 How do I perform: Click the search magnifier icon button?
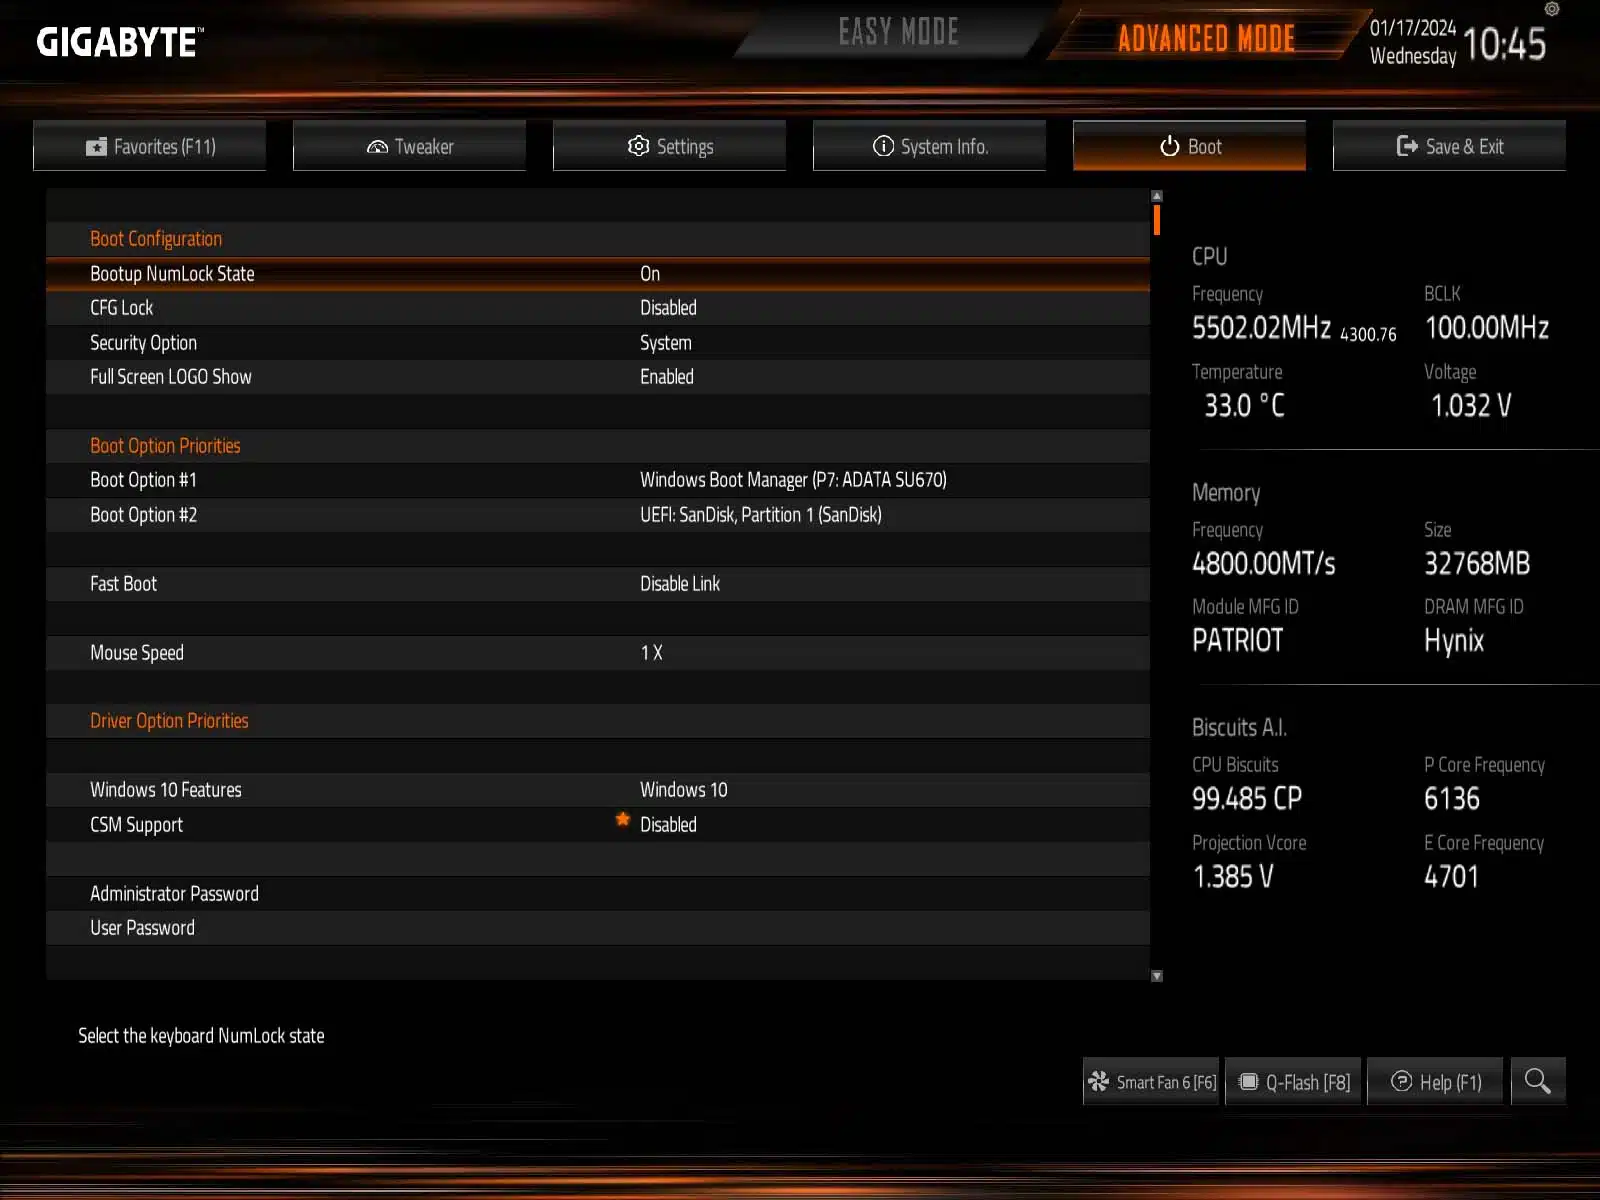[1538, 1081]
